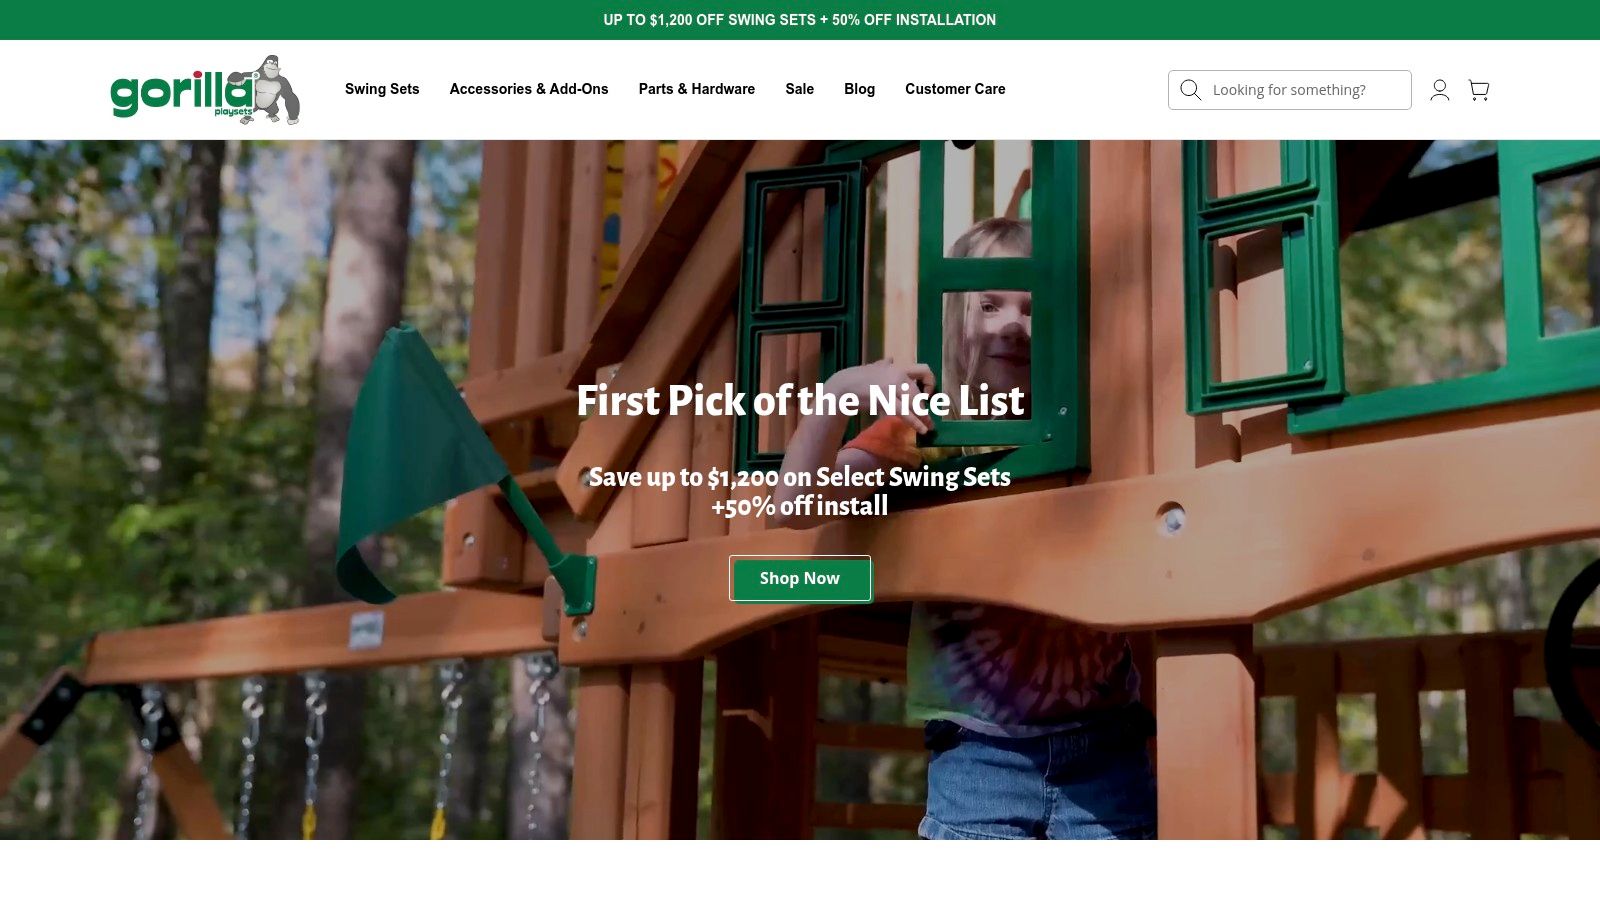
Task: Open the Parts & Hardware menu
Action: pyautogui.click(x=697, y=89)
